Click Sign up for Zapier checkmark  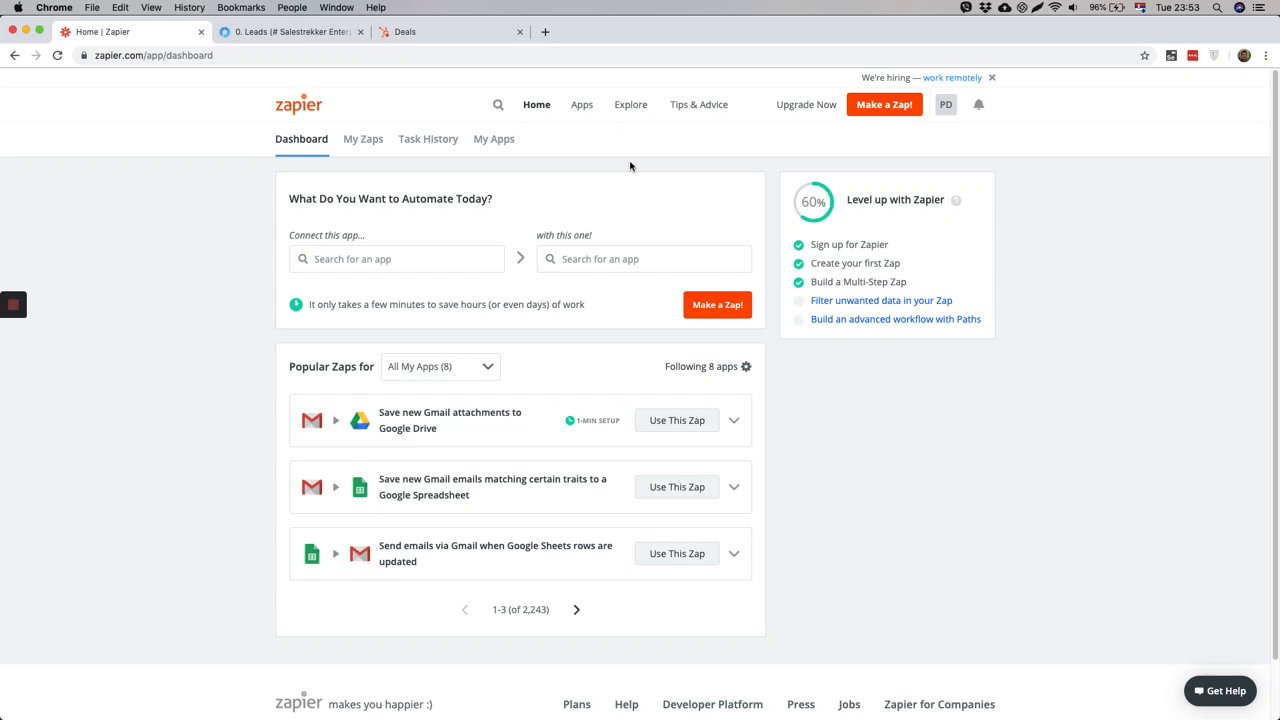click(798, 245)
